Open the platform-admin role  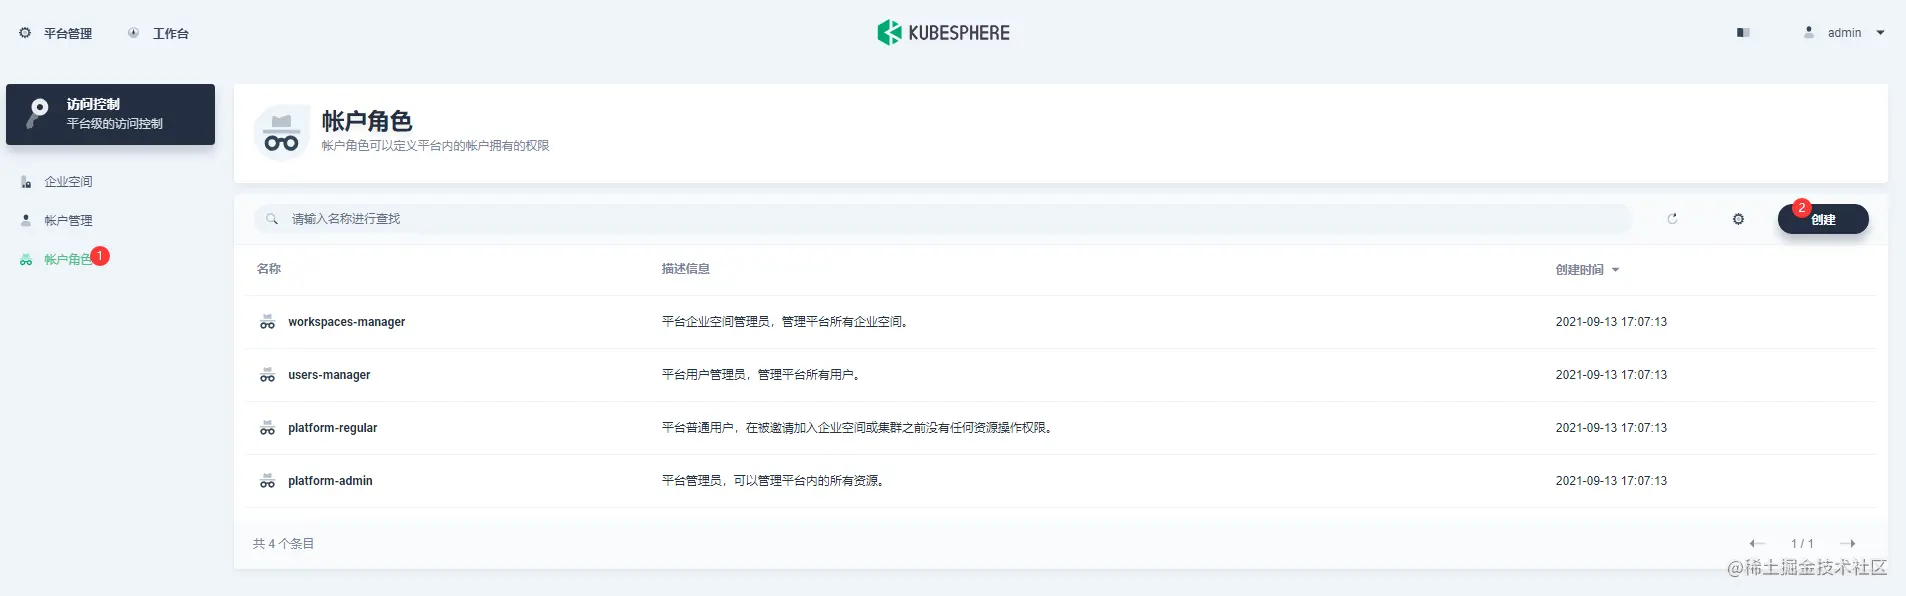click(330, 481)
